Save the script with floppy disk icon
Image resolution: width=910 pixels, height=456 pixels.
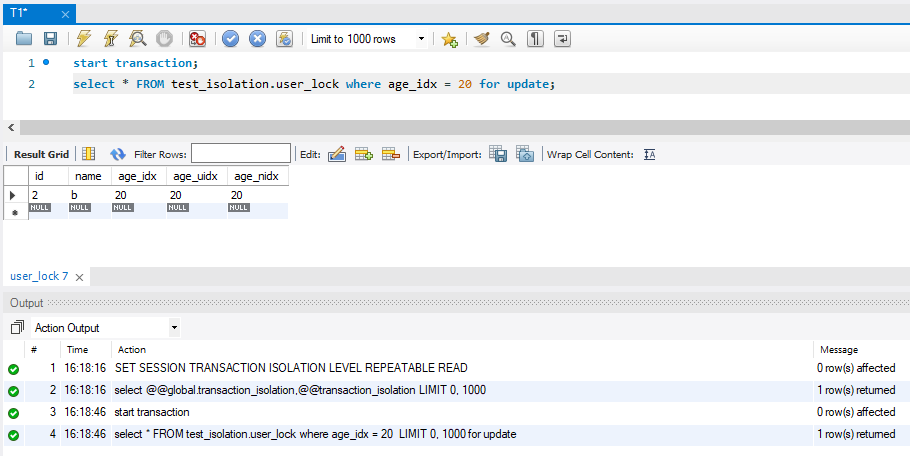pos(50,39)
